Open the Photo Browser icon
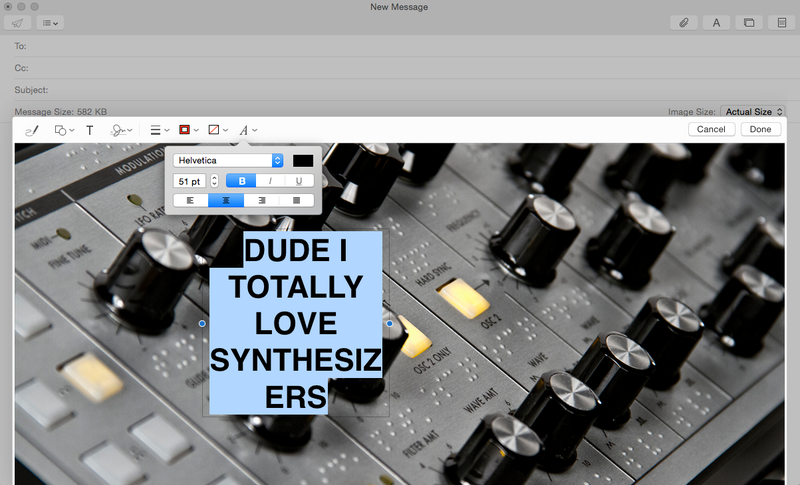The height and width of the screenshot is (485, 800). point(749,23)
